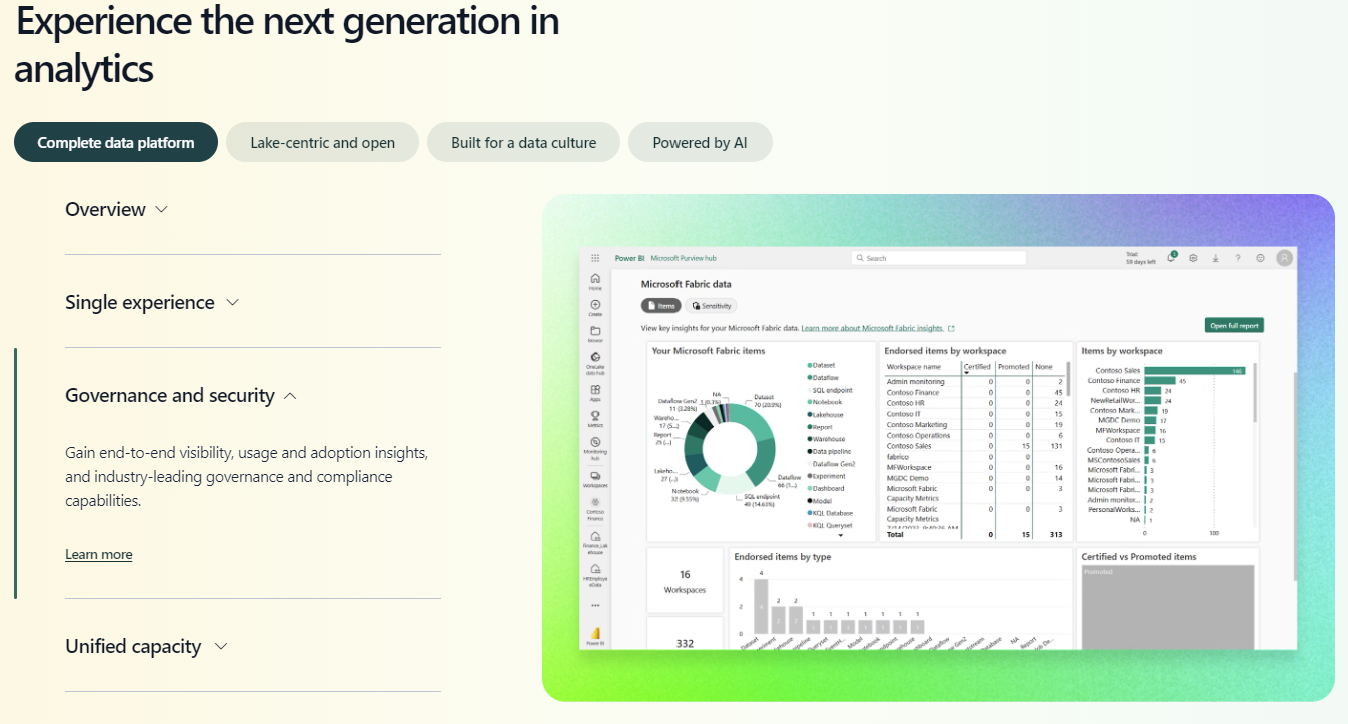1348x724 pixels.
Task: Switch to Built for a data culture tab
Action: tap(523, 142)
